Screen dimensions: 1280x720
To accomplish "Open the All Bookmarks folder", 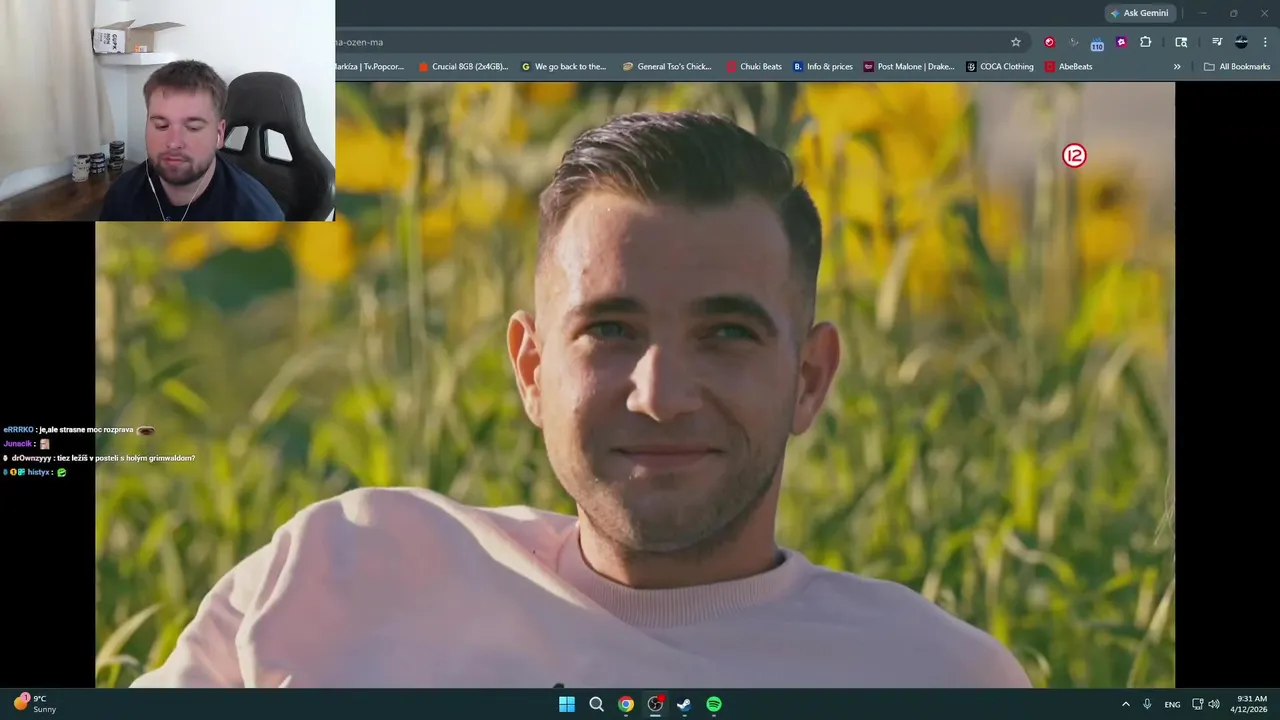I will coord(1237,67).
